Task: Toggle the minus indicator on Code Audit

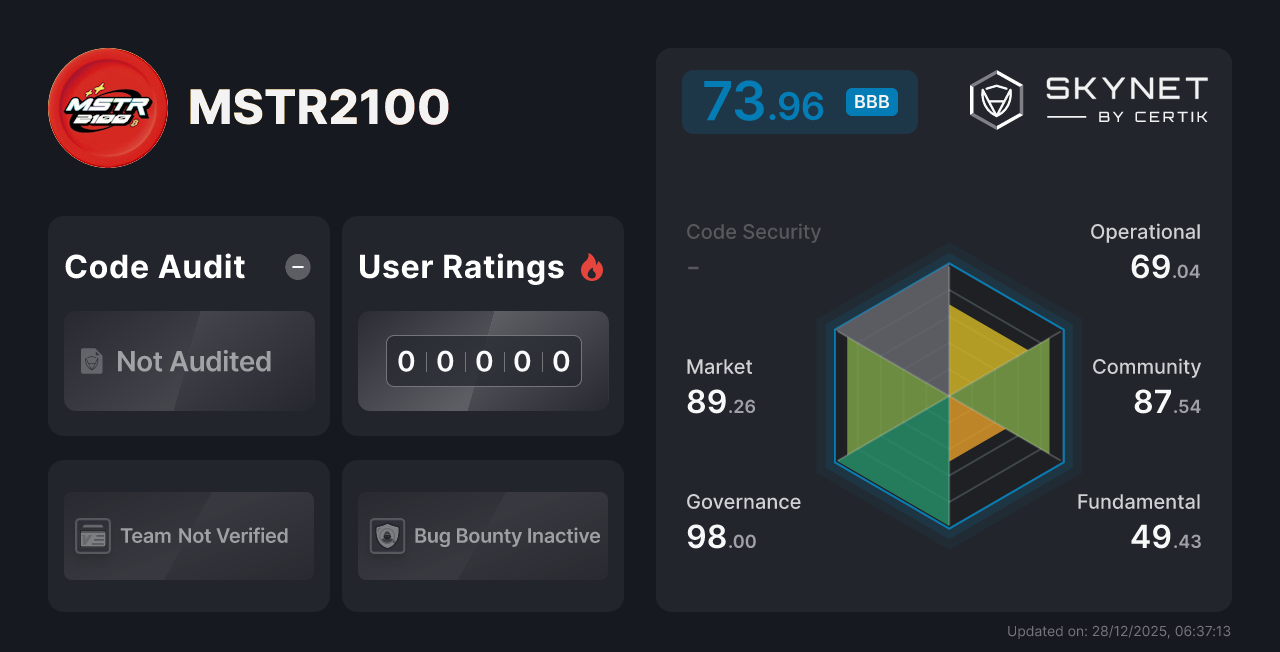Action: point(297,267)
